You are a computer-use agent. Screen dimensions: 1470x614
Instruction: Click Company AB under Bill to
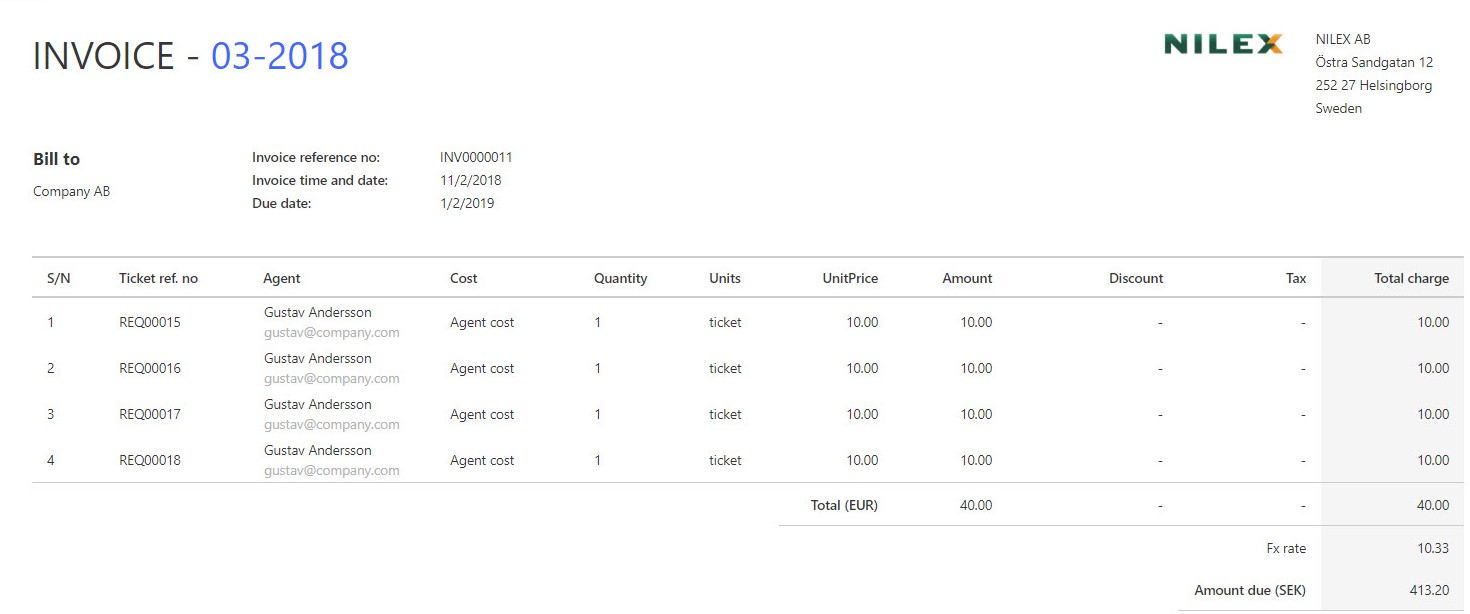click(71, 191)
